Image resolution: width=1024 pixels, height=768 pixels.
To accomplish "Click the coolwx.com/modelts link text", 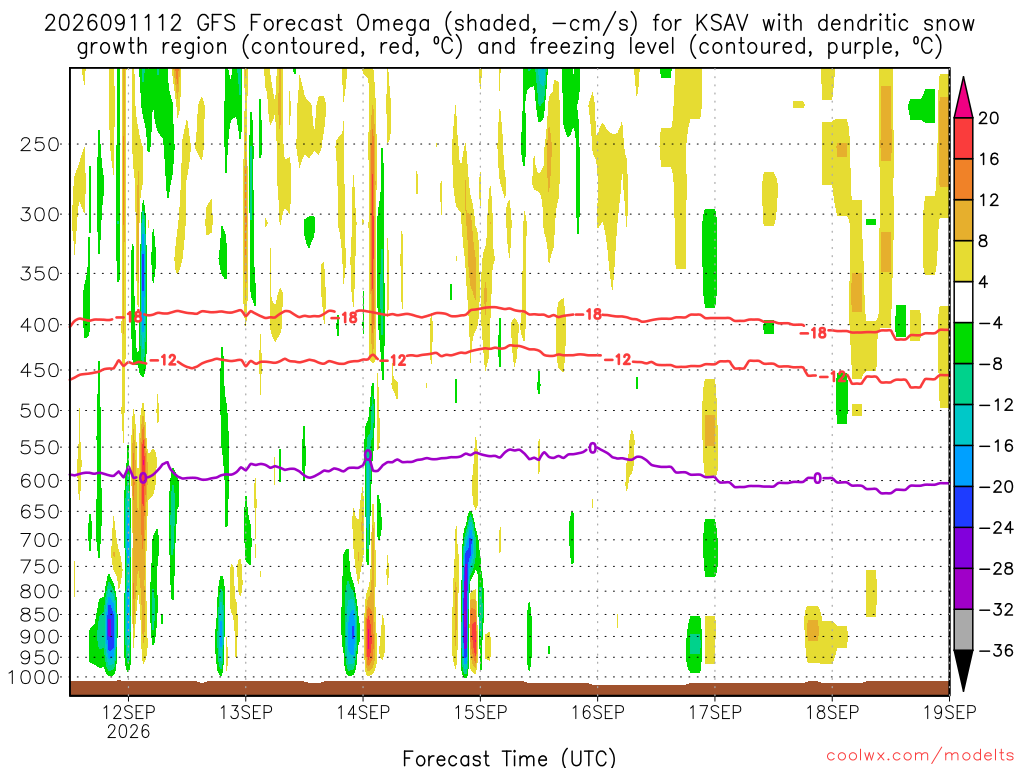I will tap(920, 756).
